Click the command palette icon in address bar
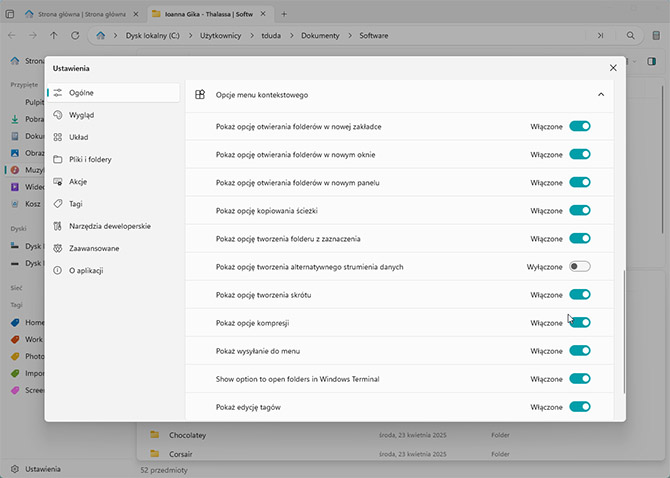670x478 pixels. tap(600, 35)
